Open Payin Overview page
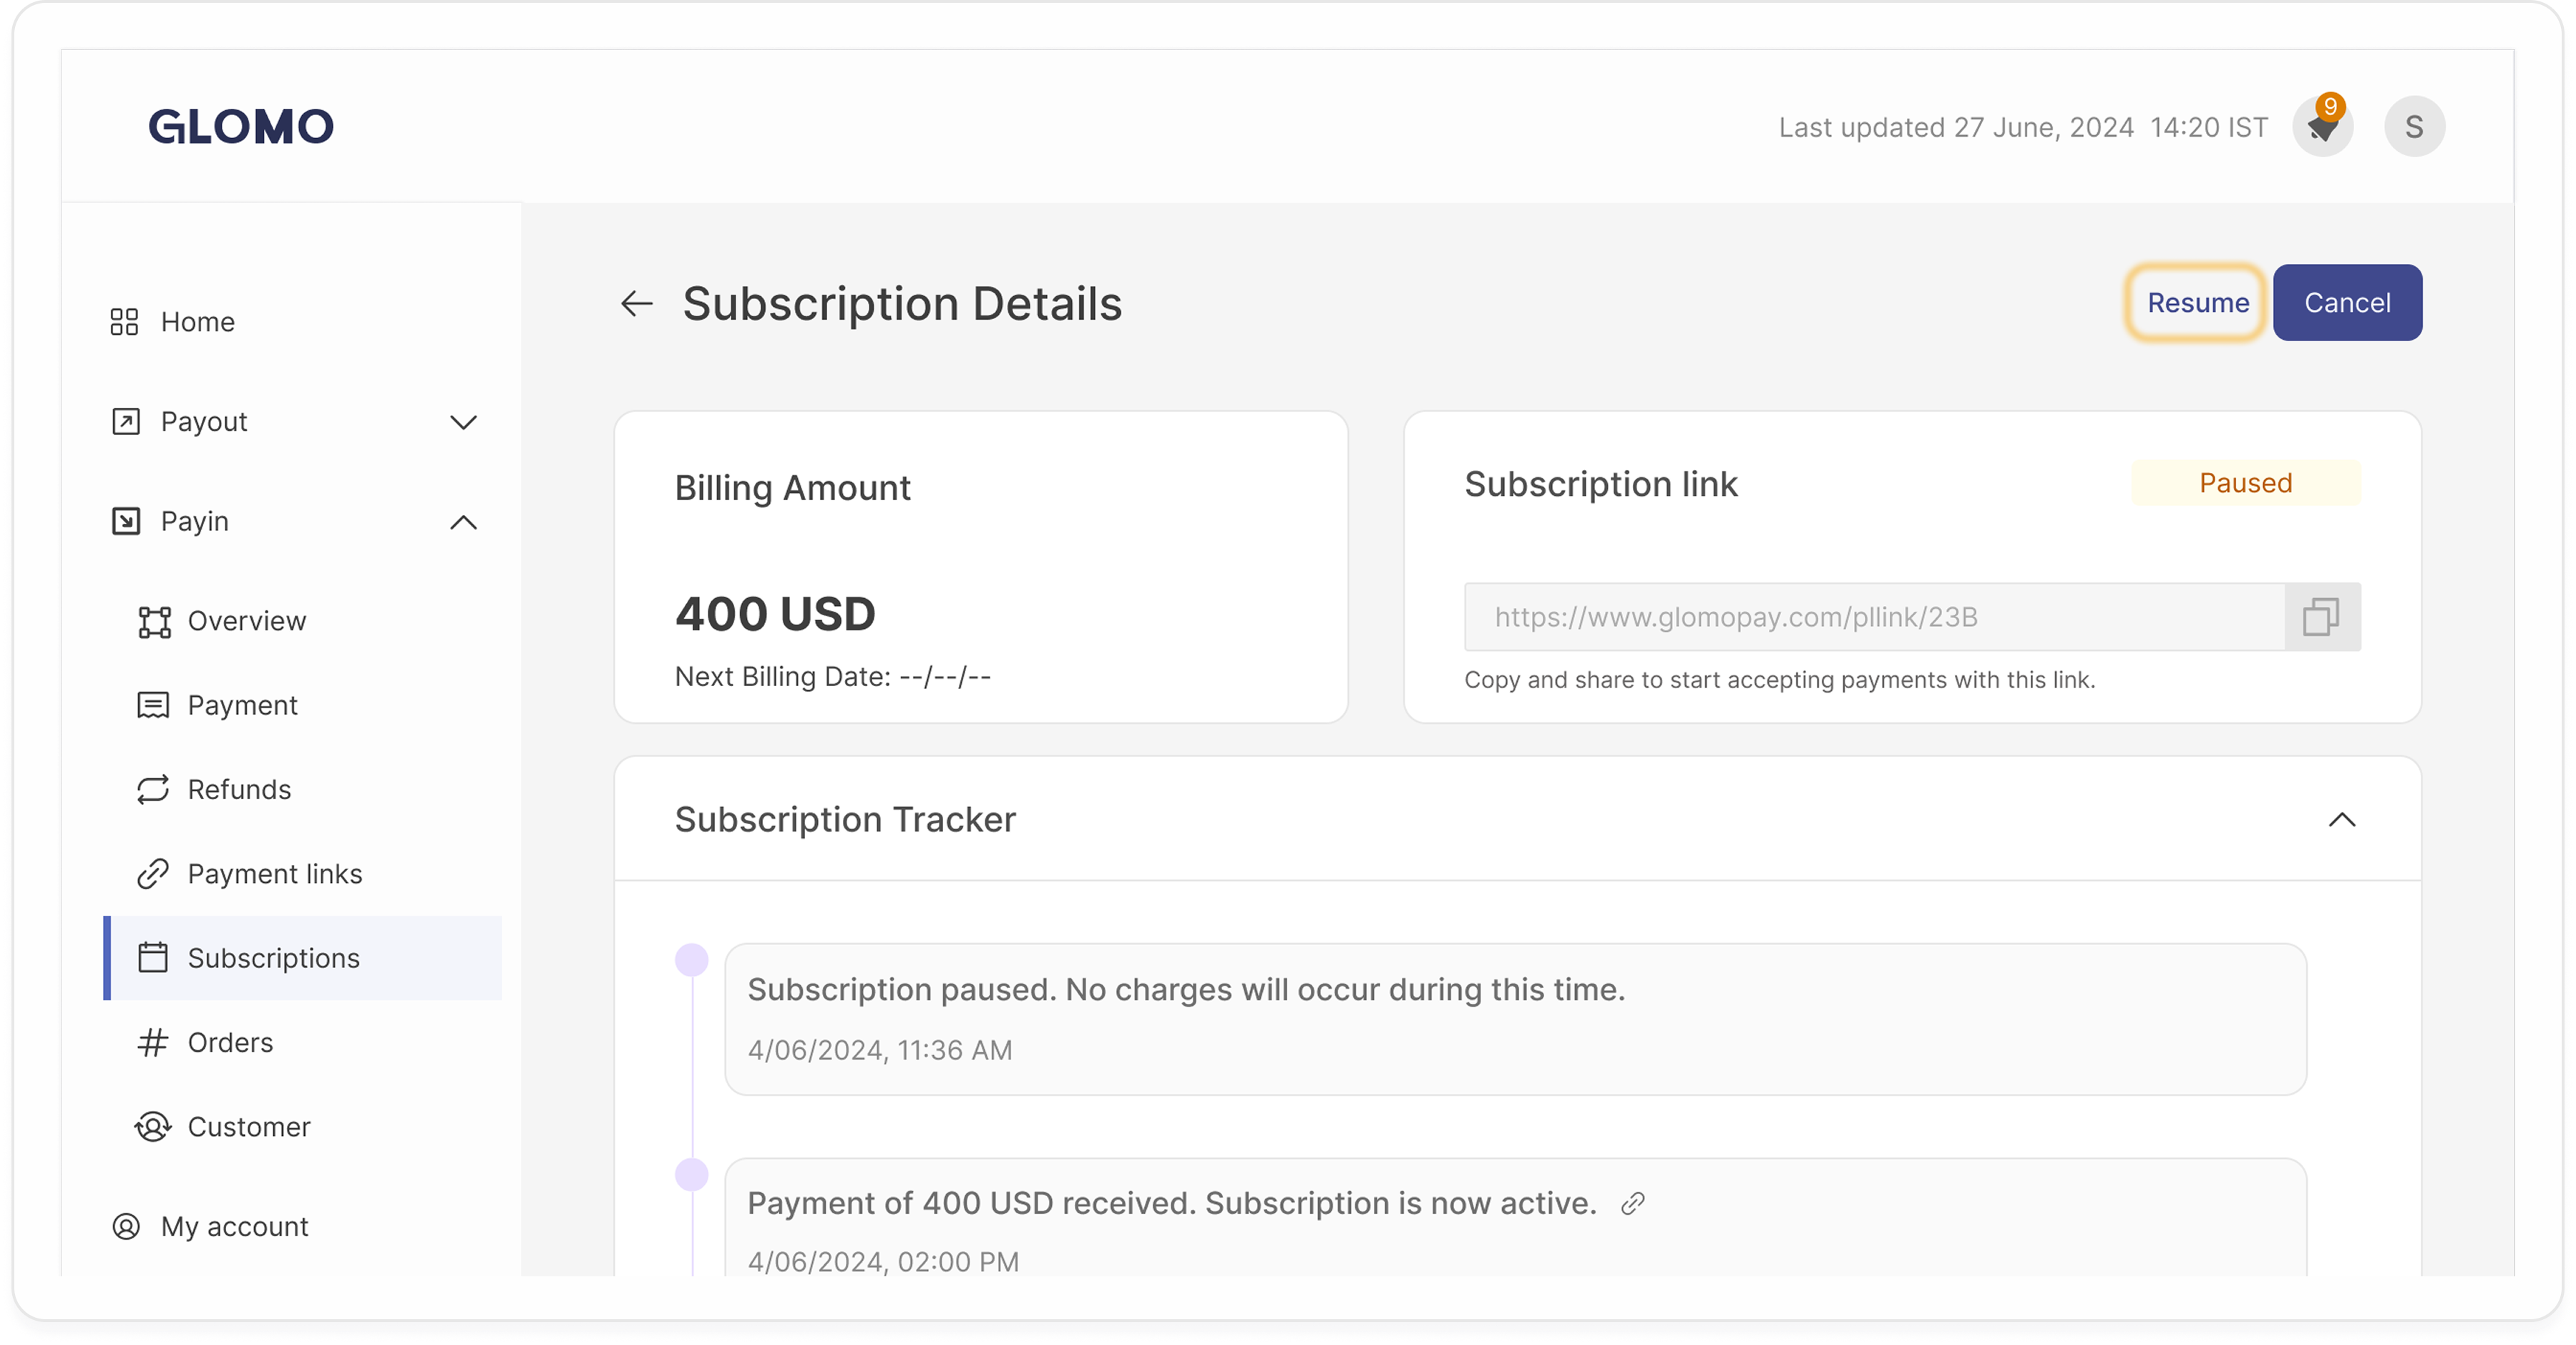Viewport: 2576px width, 1345px height. tap(246, 621)
